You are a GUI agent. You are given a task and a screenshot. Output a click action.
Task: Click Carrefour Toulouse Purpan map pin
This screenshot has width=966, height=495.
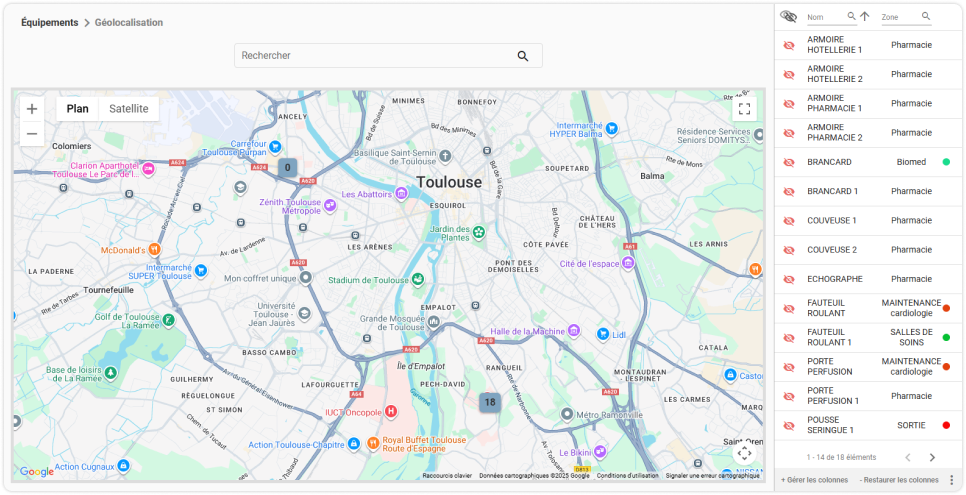[275, 147]
